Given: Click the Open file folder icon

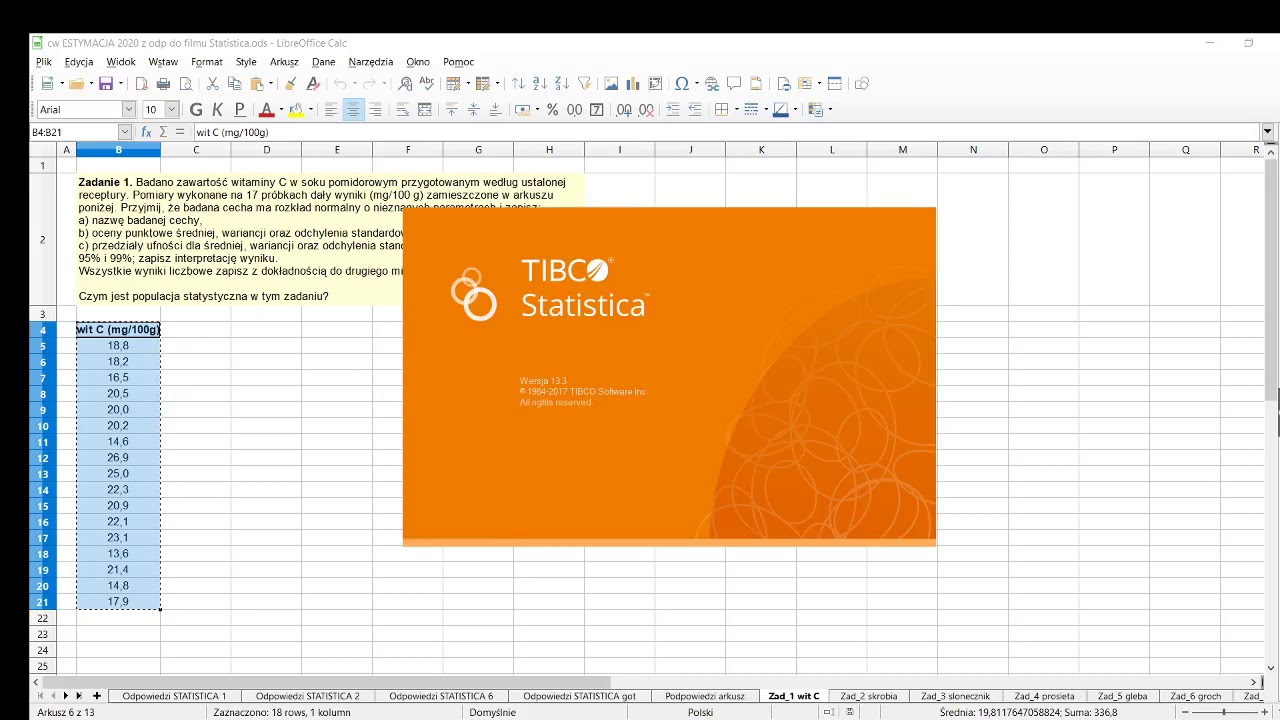Looking at the screenshot, I should 76,84.
